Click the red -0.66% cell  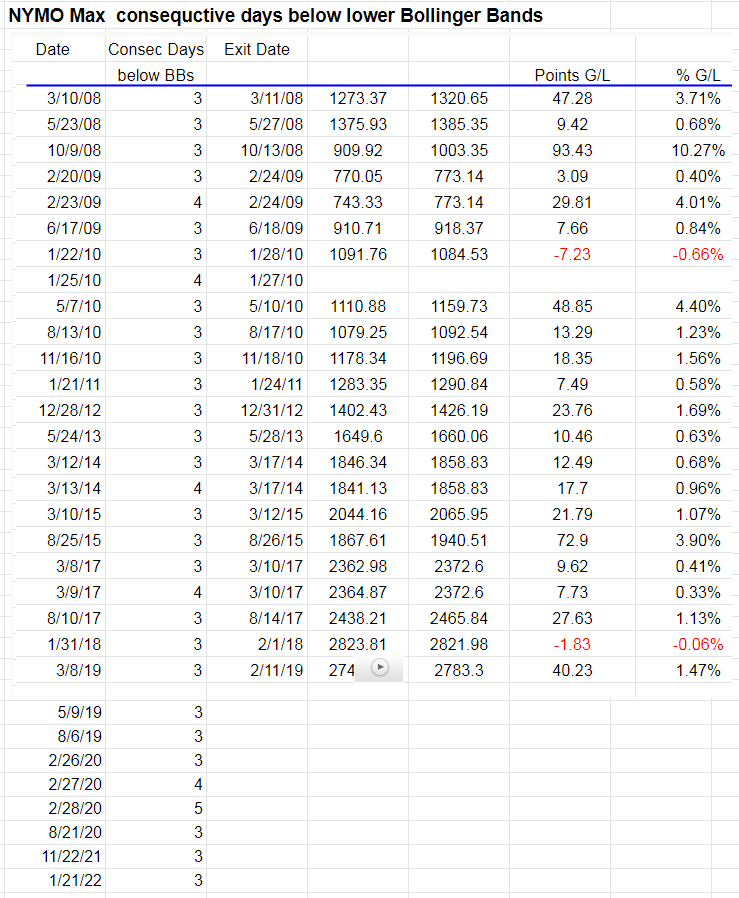[x=696, y=254]
